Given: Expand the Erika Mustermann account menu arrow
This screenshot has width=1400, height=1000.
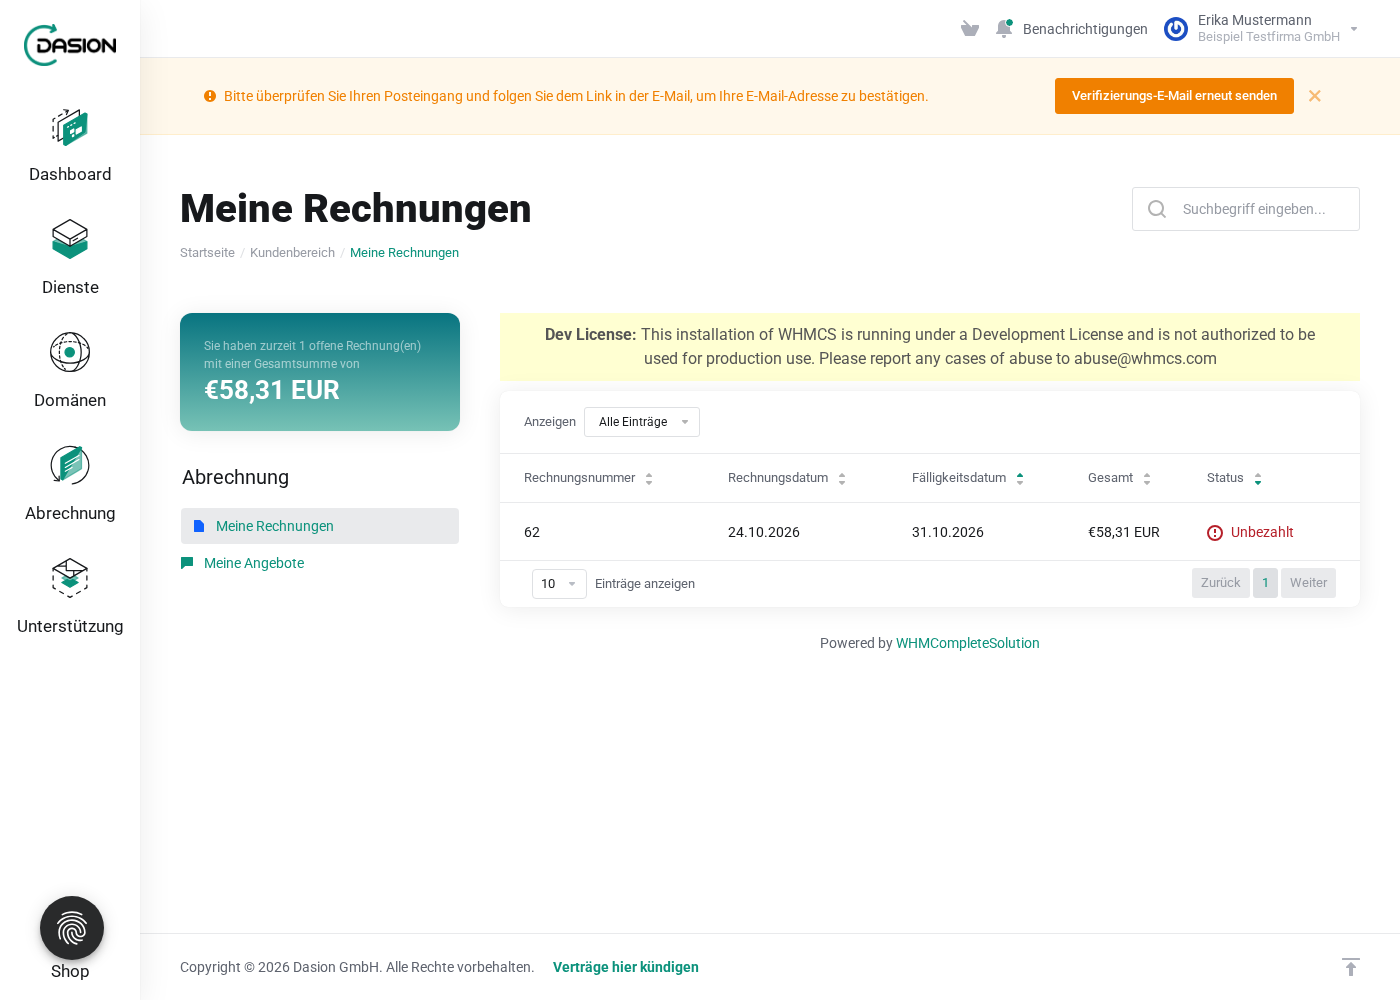Looking at the screenshot, I should 1354,29.
